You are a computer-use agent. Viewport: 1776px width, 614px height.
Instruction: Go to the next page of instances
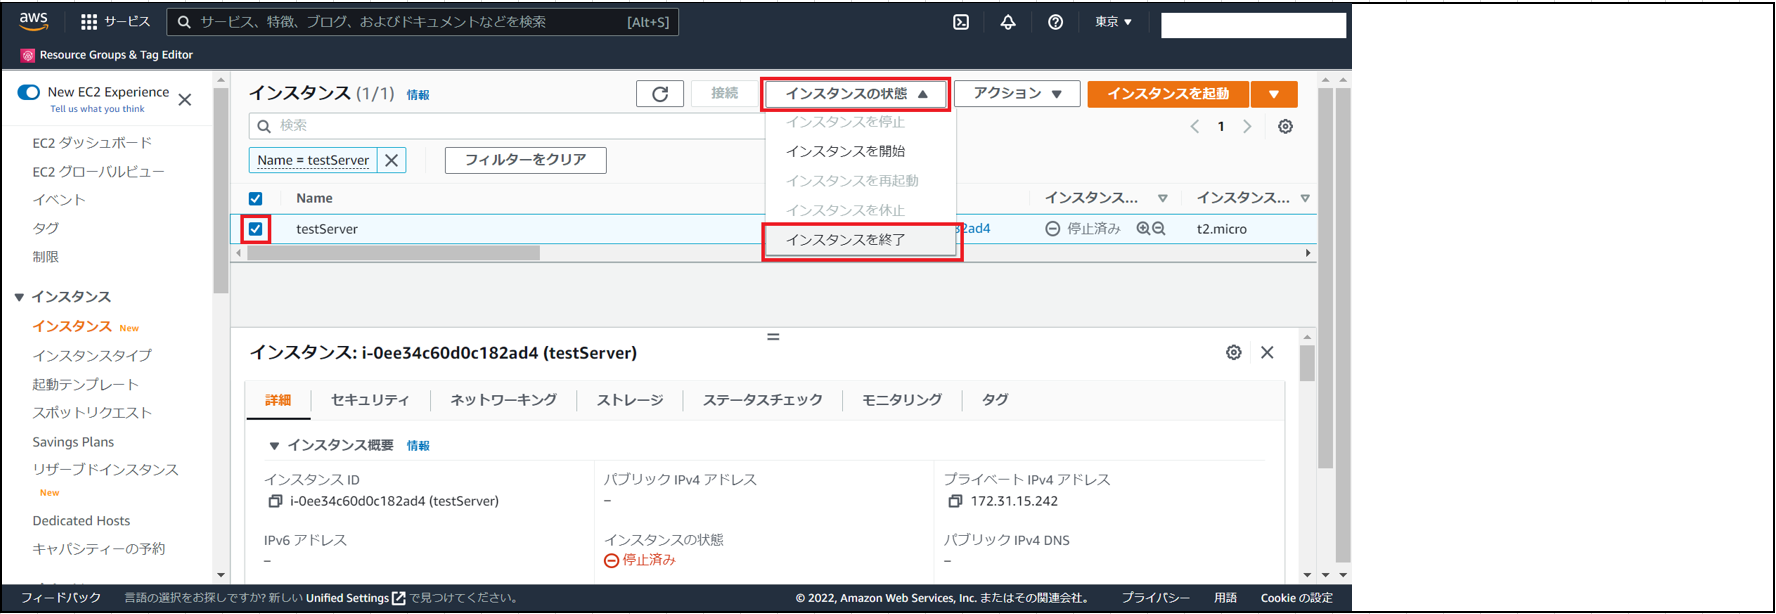point(1247,126)
